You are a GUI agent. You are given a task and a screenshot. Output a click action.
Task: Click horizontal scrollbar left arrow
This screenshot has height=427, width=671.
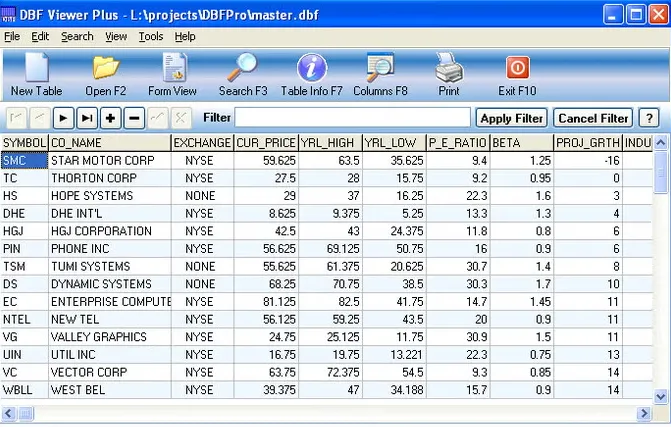[x=9, y=413]
